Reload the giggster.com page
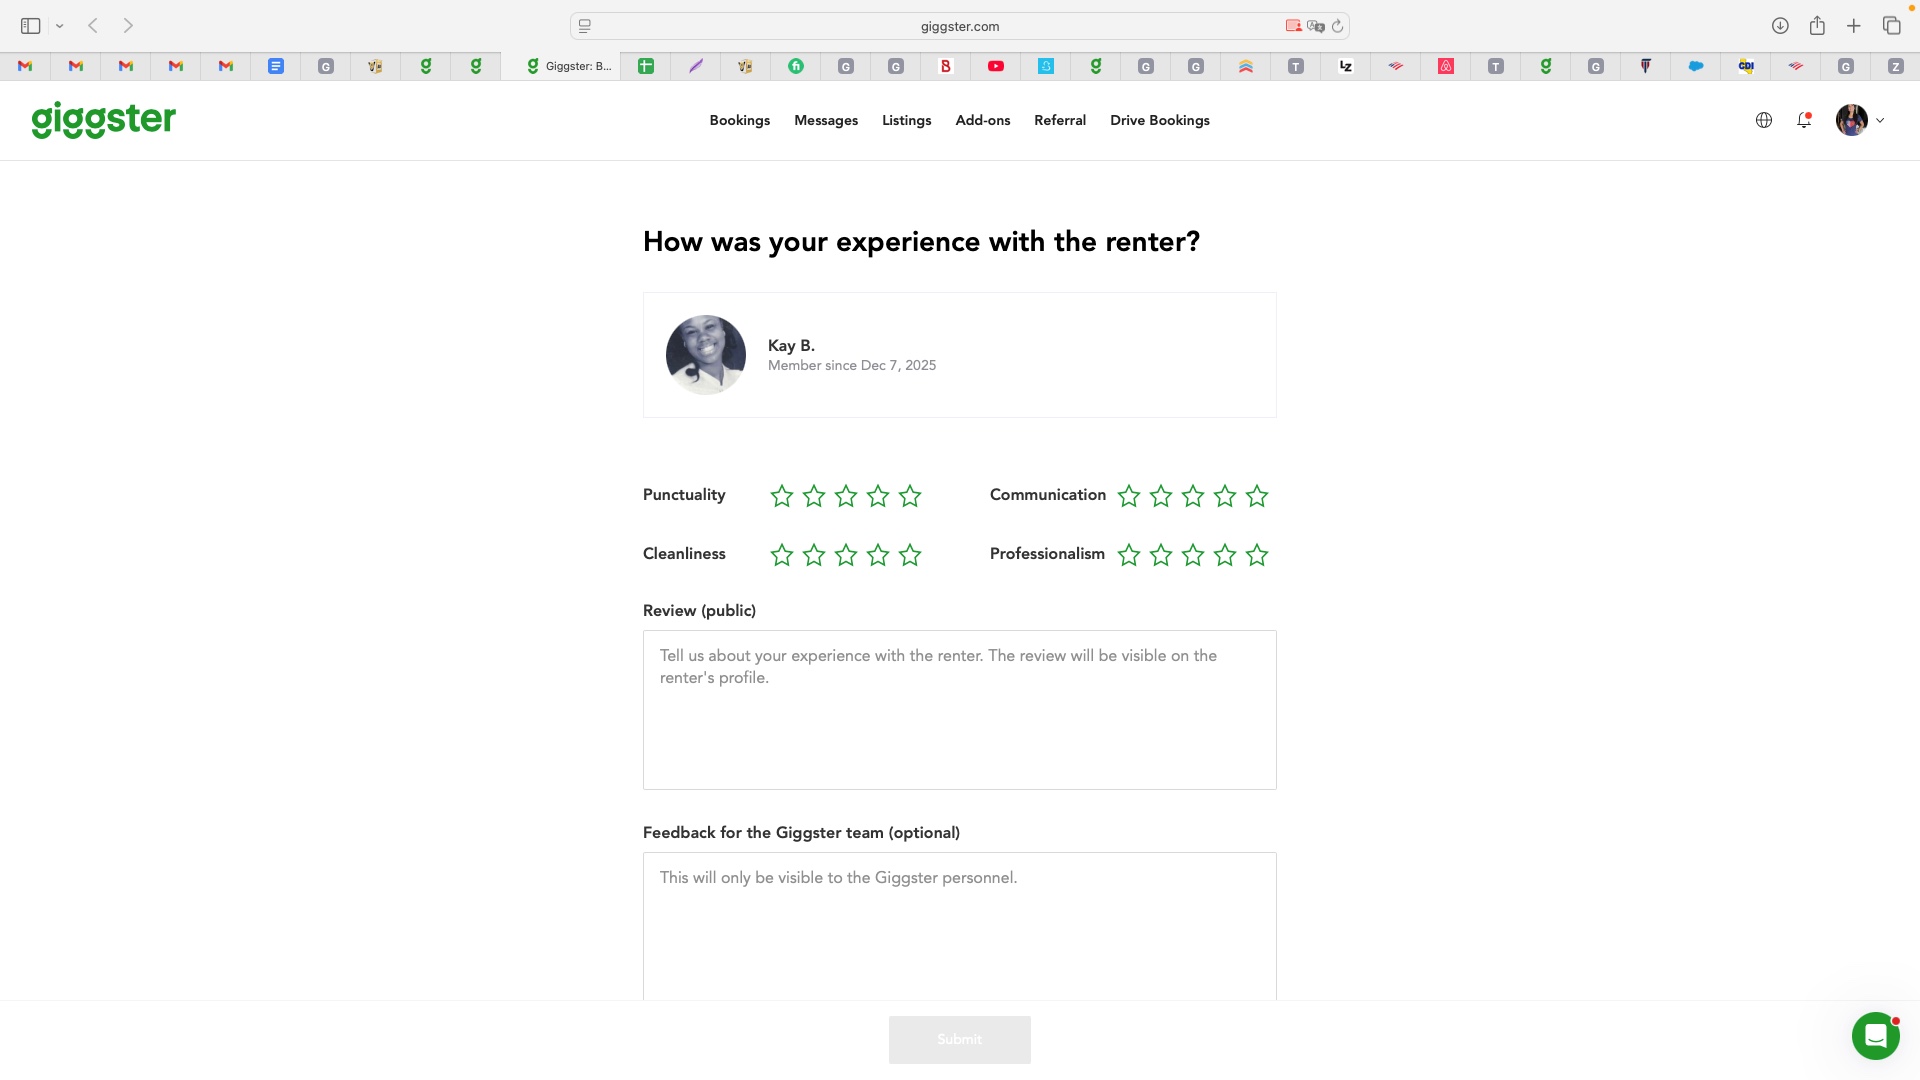The width and height of the screenshot is (1920, 1080). (x=1338, y=26)
